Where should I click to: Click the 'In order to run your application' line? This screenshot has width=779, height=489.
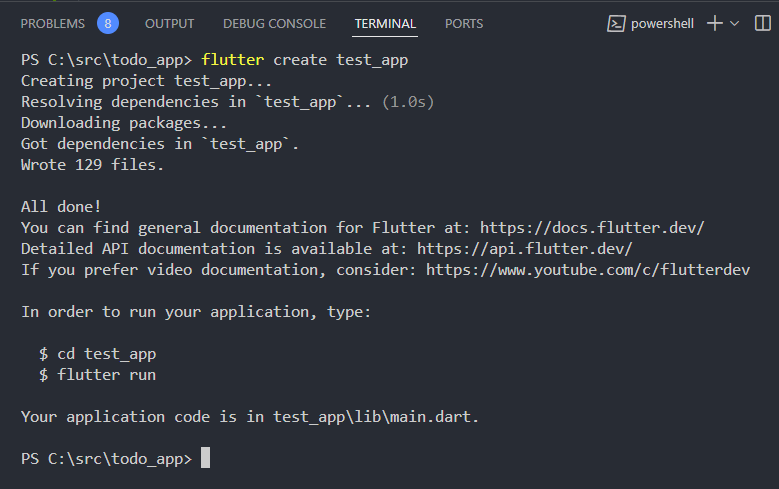196,312
